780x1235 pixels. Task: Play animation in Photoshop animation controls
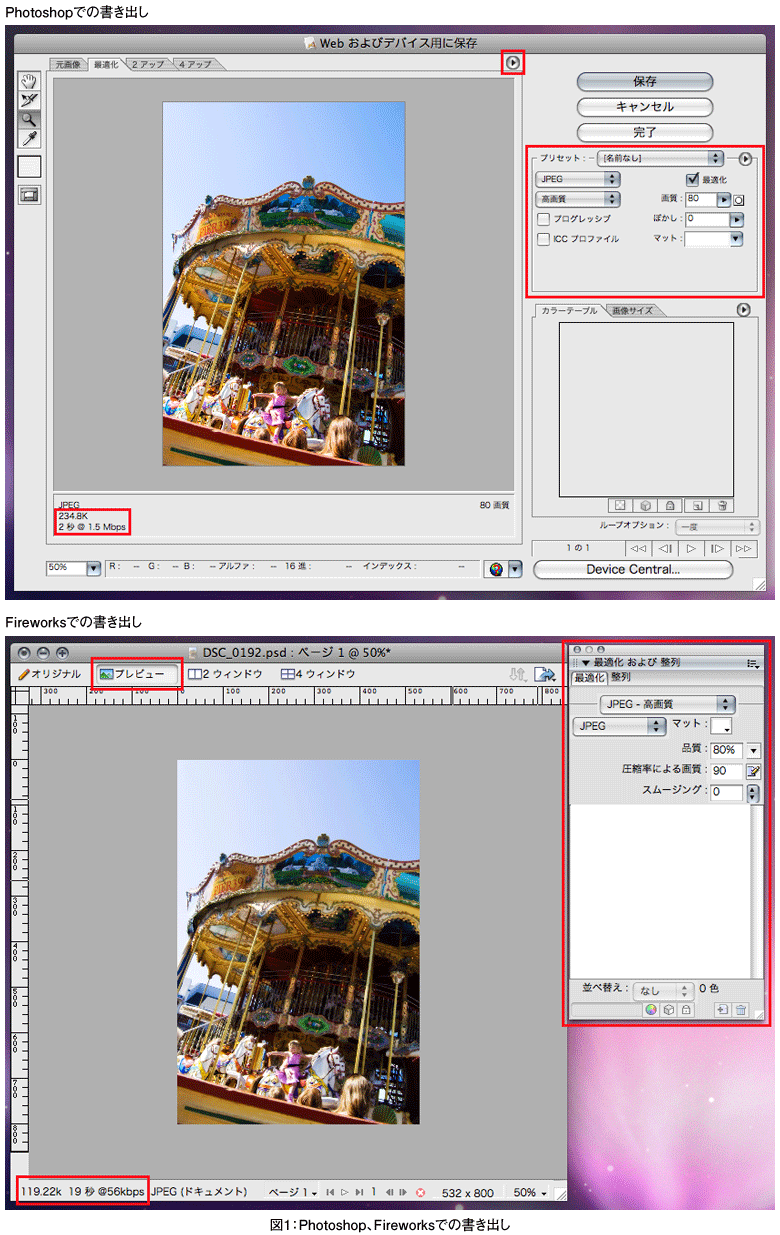691,549
